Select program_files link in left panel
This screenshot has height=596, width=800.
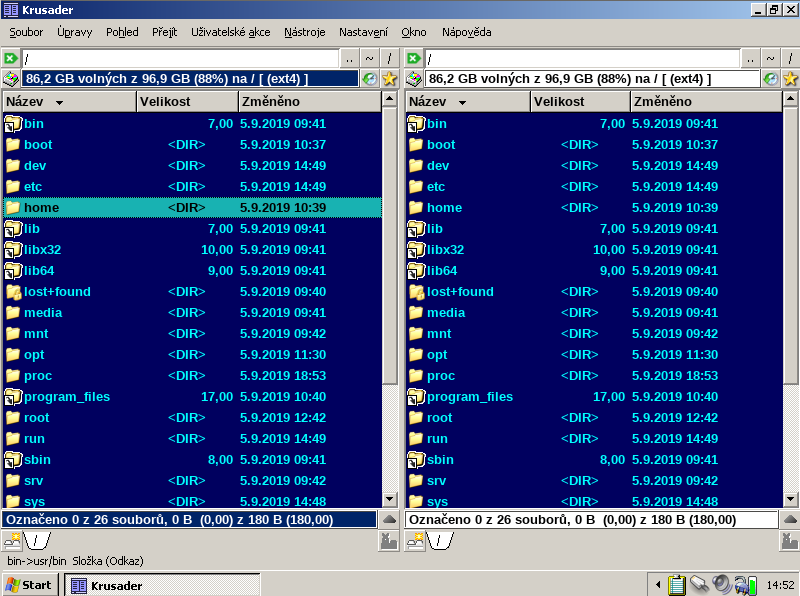pyautogui.click(x=192, y=396)
